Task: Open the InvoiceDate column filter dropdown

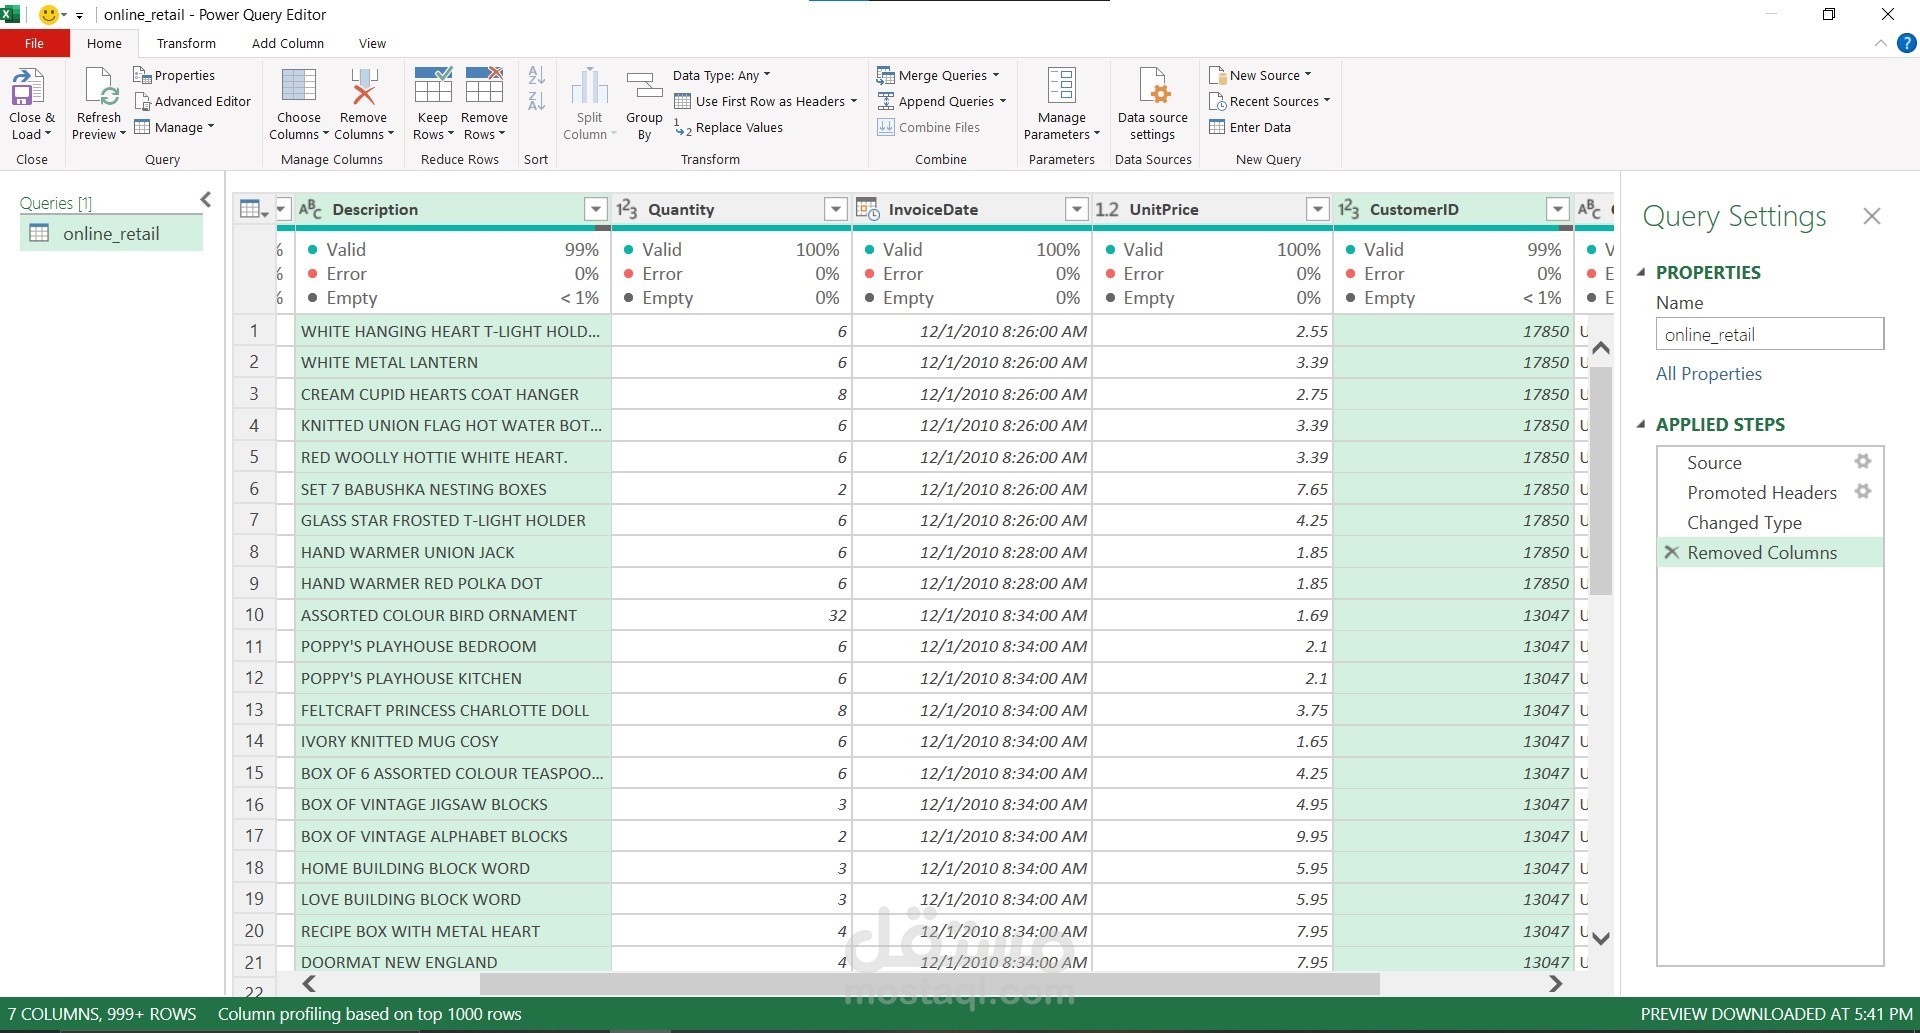Action: point(1077,209)
